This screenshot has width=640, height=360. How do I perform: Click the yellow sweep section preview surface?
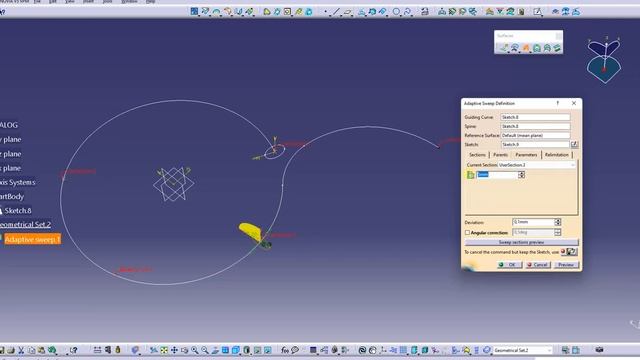click(x=250, y=230)
